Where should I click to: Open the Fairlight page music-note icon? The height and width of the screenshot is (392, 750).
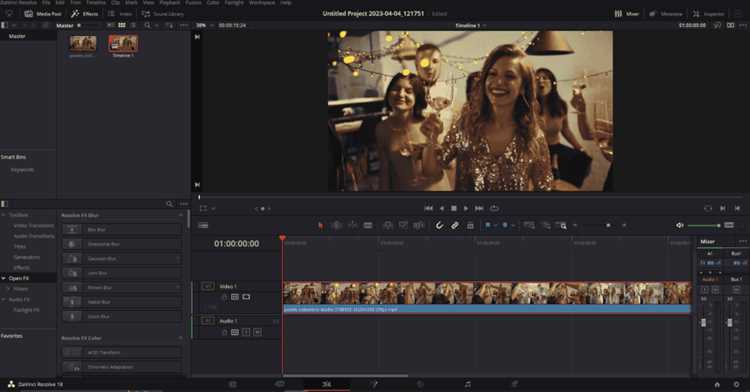[x=467, y=384]
